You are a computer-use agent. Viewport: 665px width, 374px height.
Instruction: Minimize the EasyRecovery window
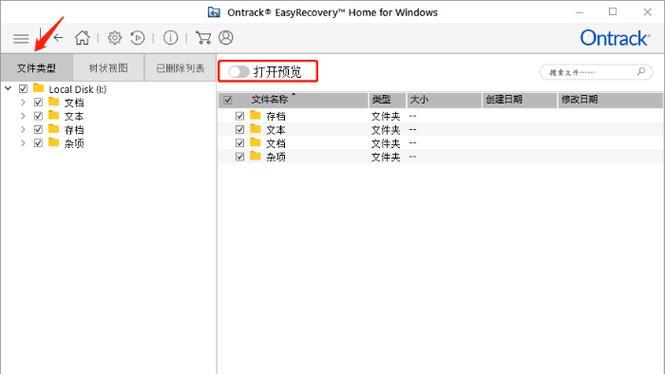(x=579, y=12)
